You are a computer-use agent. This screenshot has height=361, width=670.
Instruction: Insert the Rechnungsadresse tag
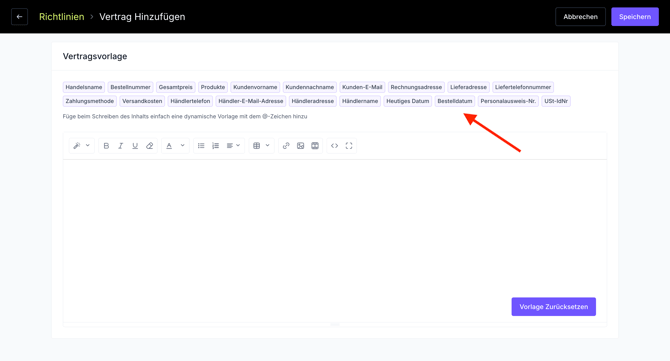pos(416,87)
